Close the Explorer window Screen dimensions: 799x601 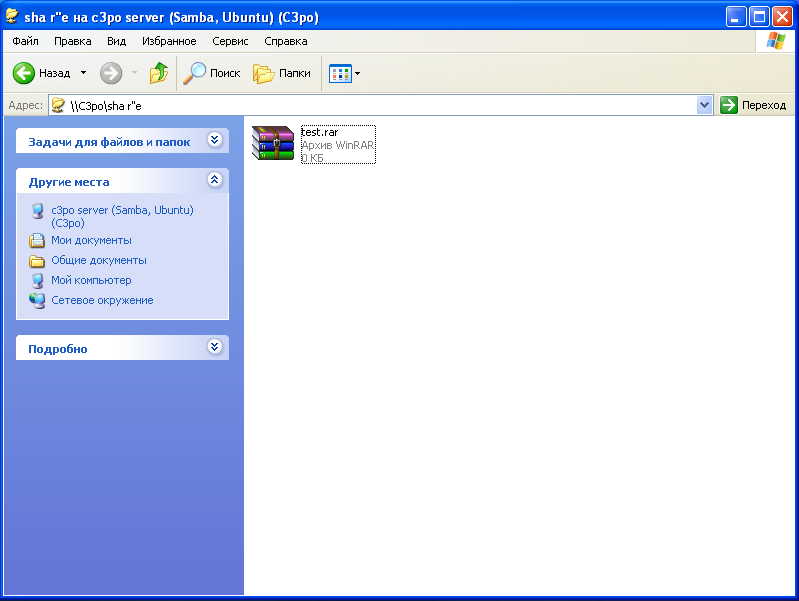pos(782,17)
